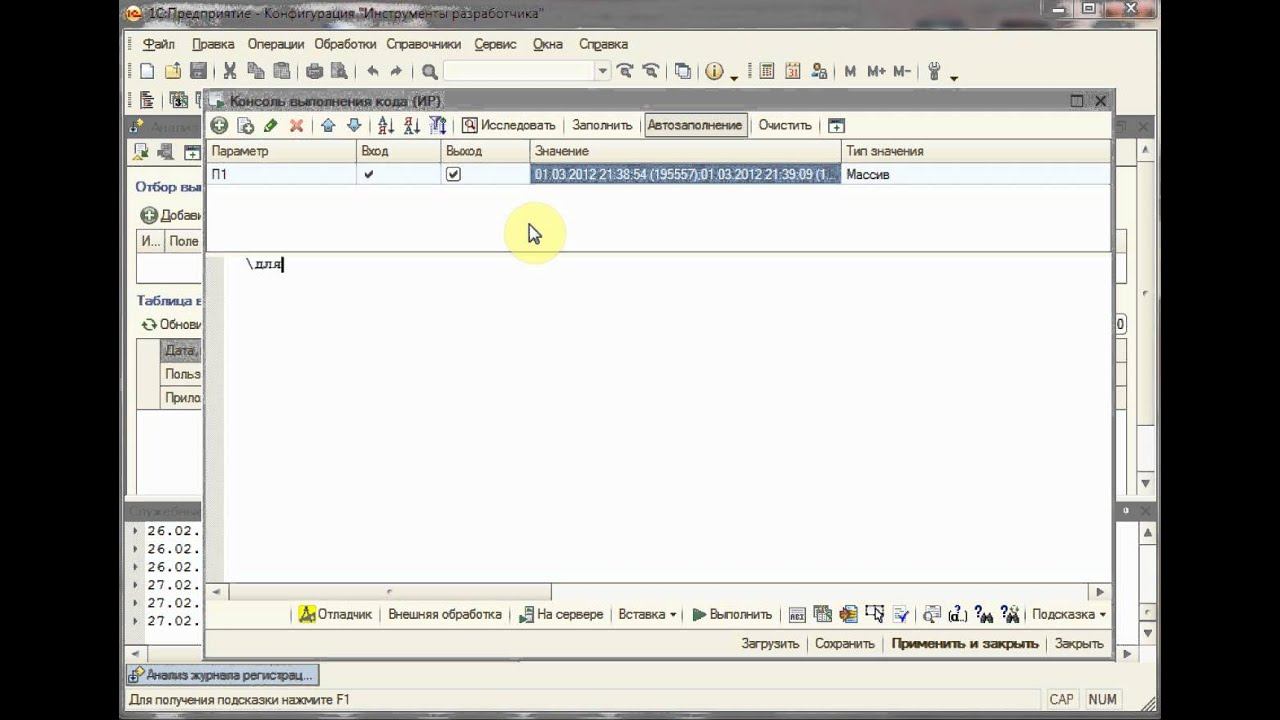
Task: Click the Open file folder icon
Action: coord(173,71)
